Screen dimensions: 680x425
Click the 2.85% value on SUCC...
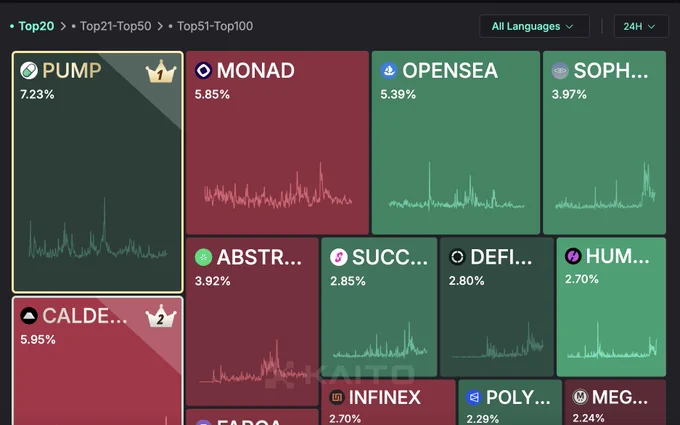348,281
